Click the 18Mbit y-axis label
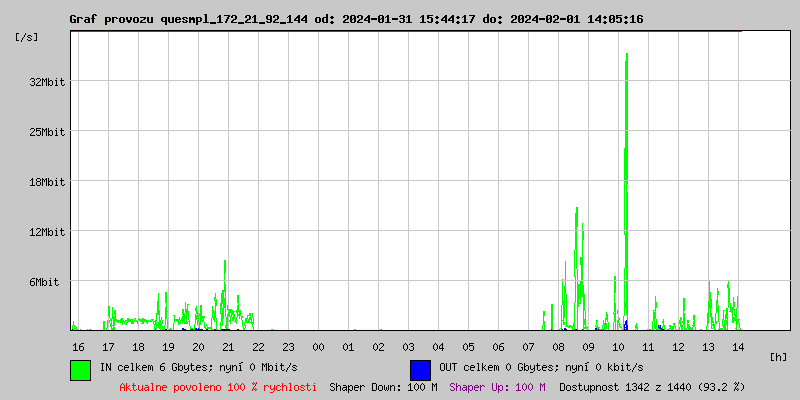This screenshot has width=800, height=400. pyautogui.click(x=46, y=182)
